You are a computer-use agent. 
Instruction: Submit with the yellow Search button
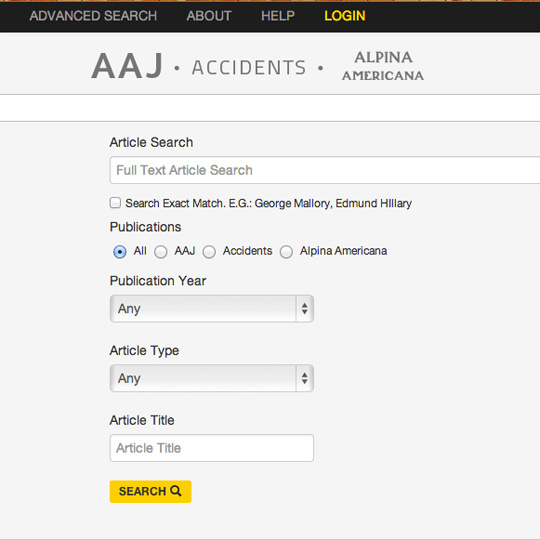[x=150, y=491]
